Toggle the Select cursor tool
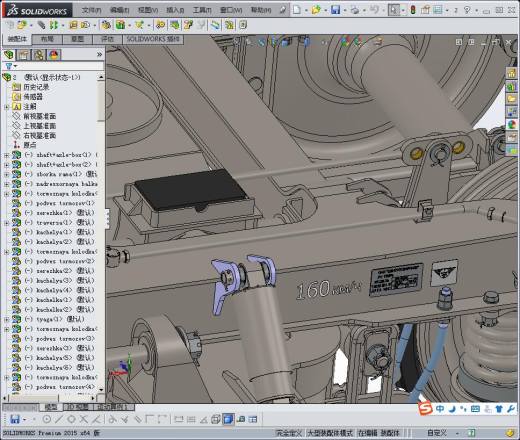The width and height of the screenshot is (520, 440). (394, 10)
